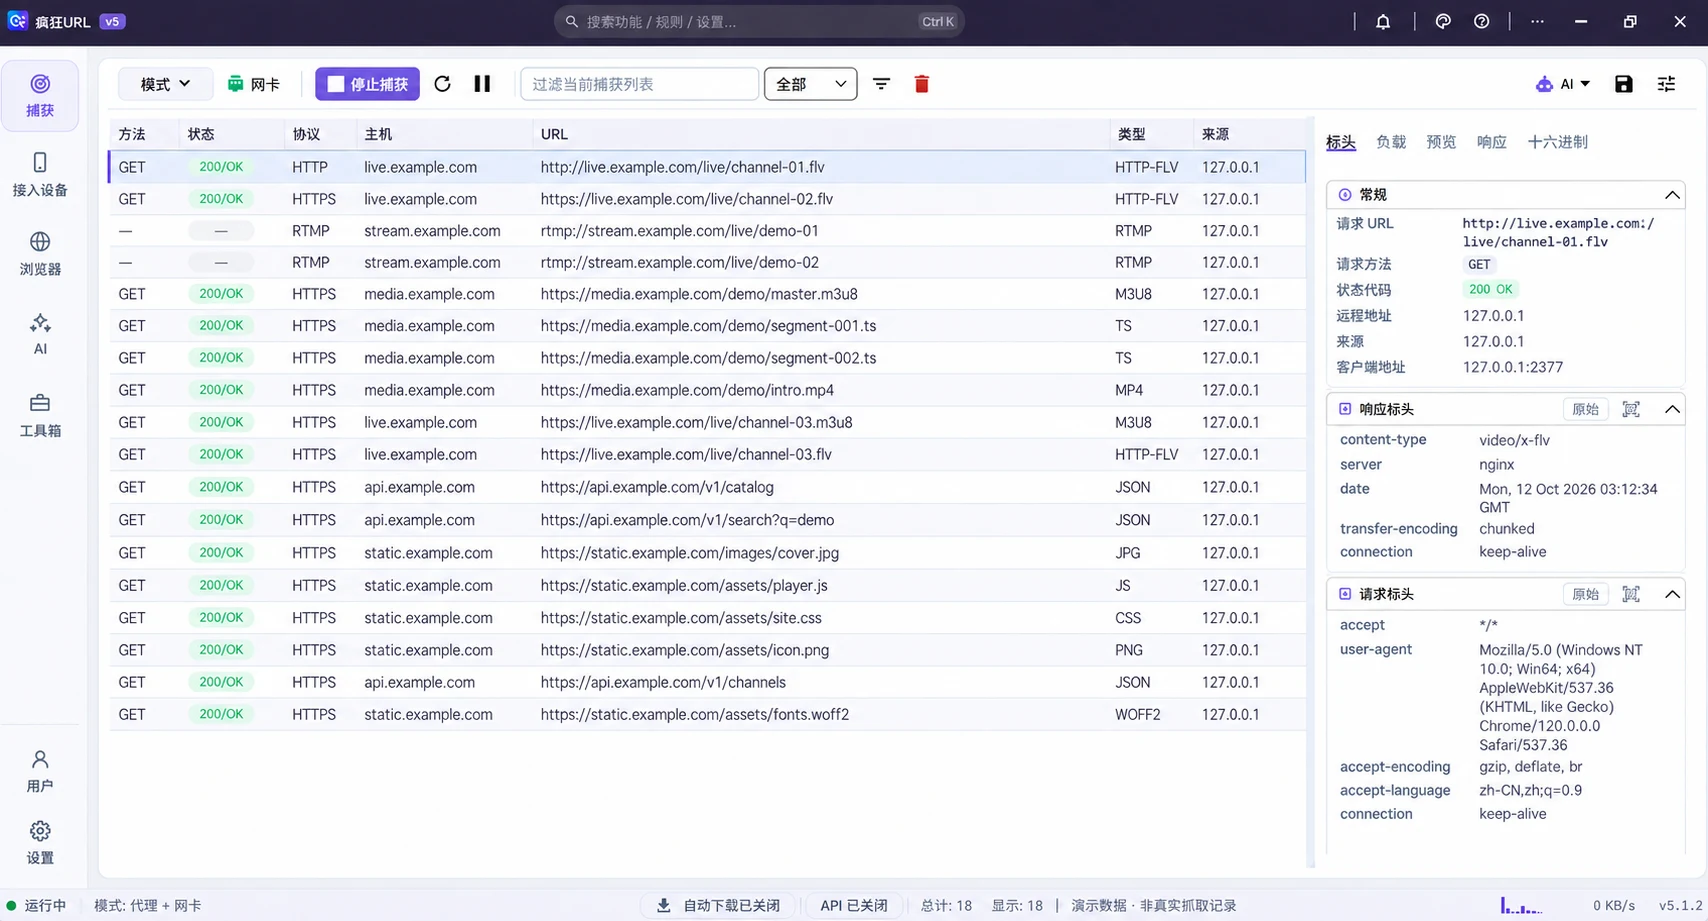1708x921 pixels.
Task: Select the search?q=demo request row
Action: [707, 520]
